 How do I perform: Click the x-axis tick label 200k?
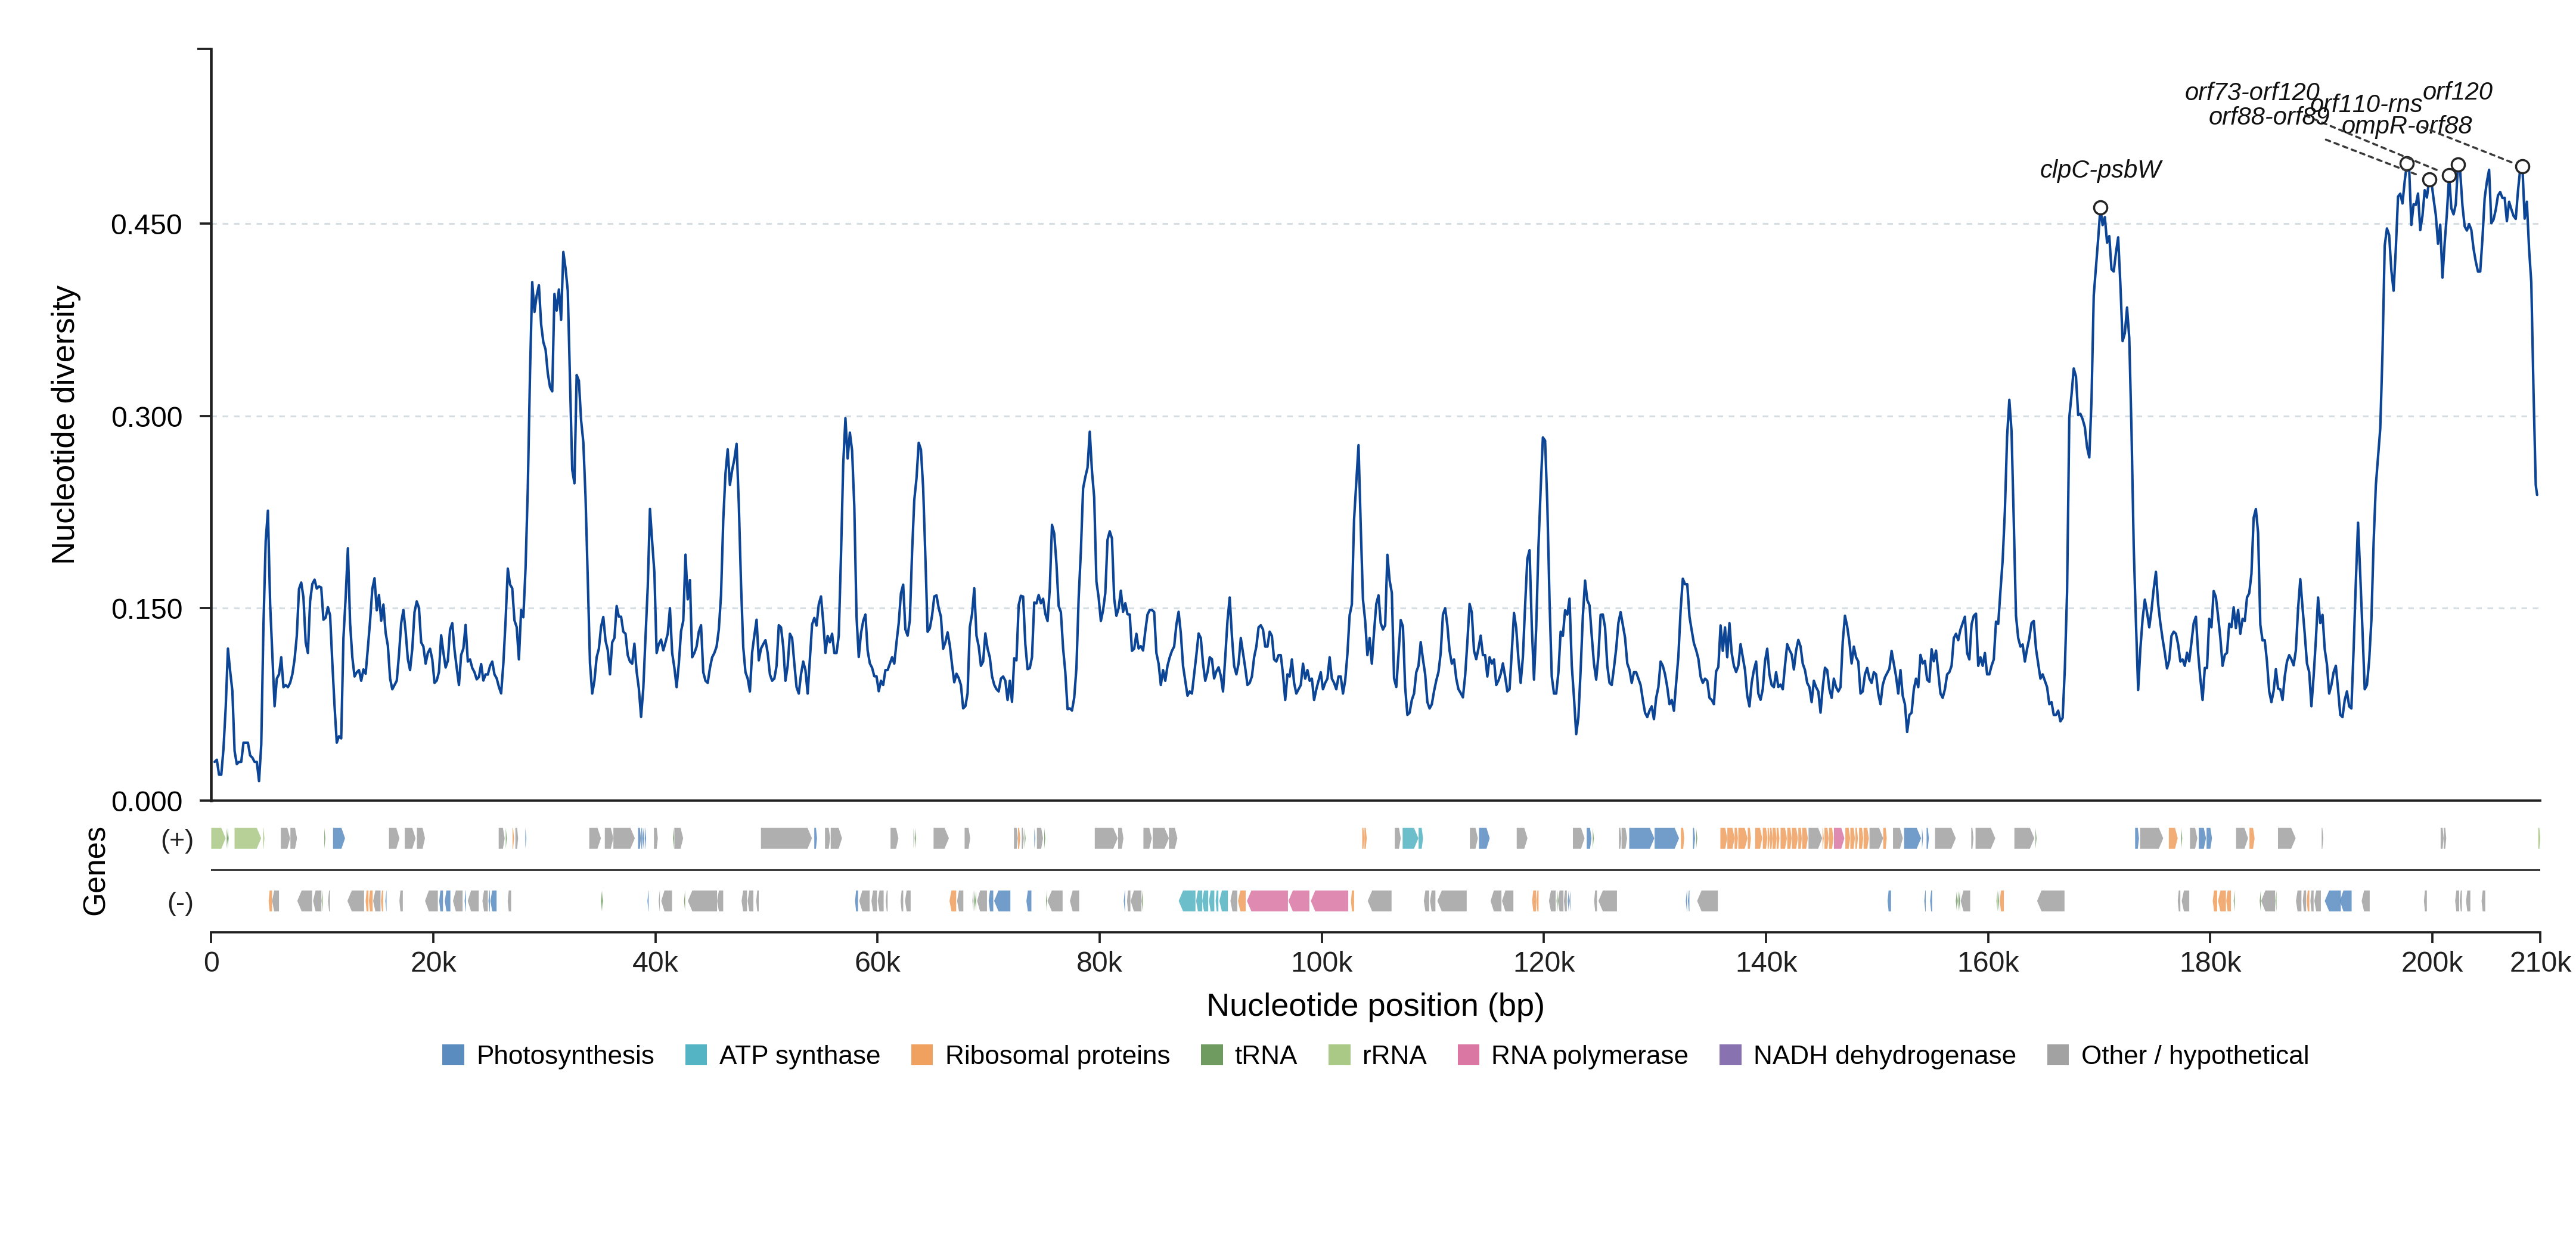point(2432,962)
